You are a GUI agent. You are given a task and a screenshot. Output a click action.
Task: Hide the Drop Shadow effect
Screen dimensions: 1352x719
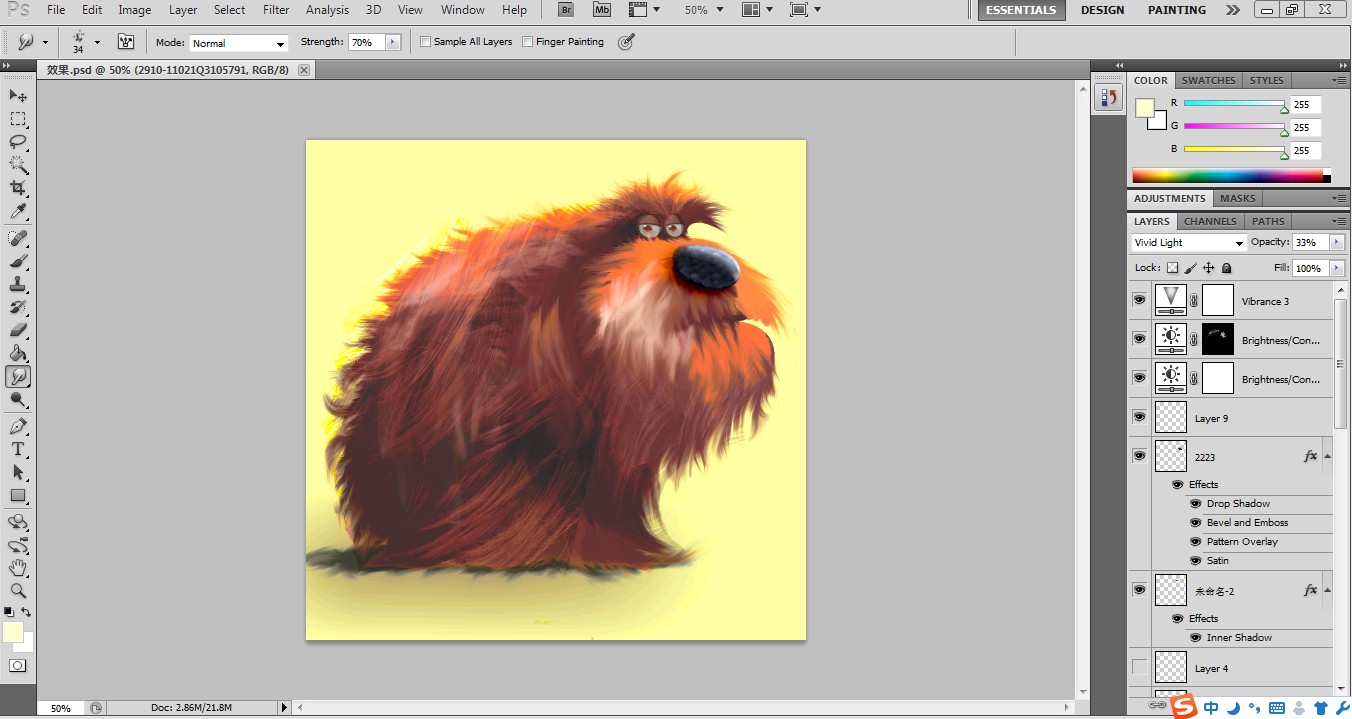[x=1196, y=503]
